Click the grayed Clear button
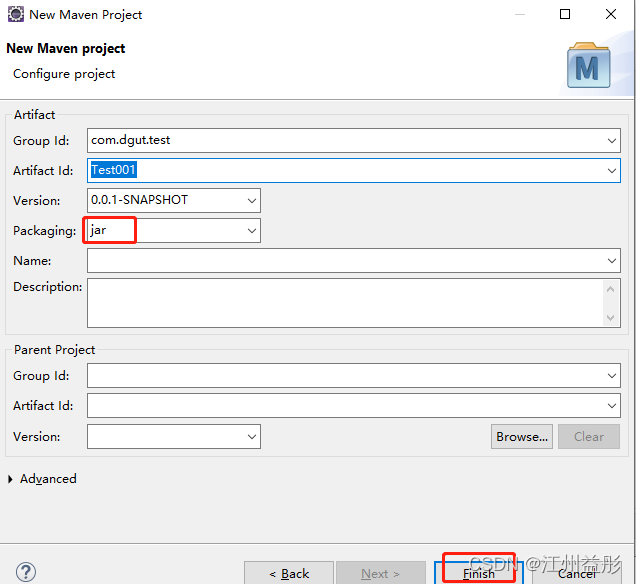636x584 pixels. coord(589,437)
